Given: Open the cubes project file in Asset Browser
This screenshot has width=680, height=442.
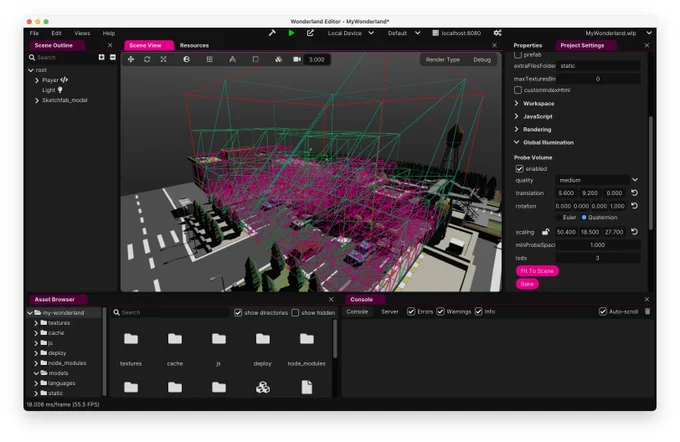Looking at the screenshot, I should point(263,387).
